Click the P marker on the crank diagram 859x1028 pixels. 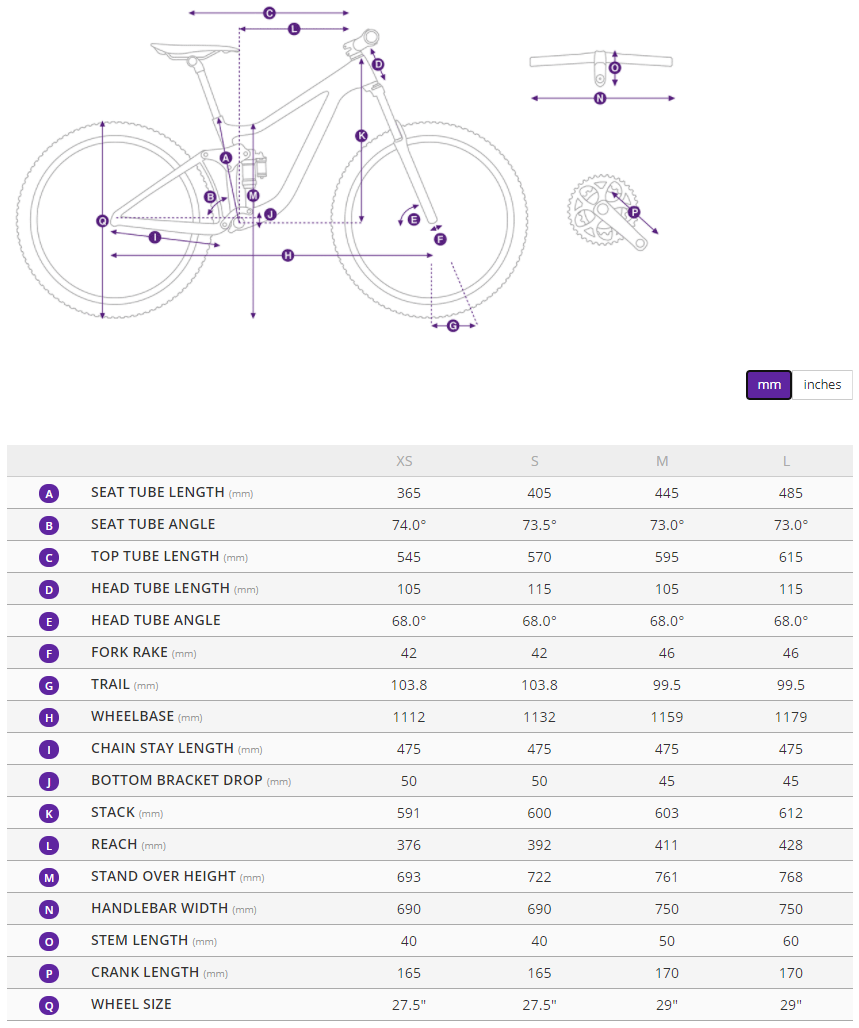pyautogui.click(x=633, y=212)
